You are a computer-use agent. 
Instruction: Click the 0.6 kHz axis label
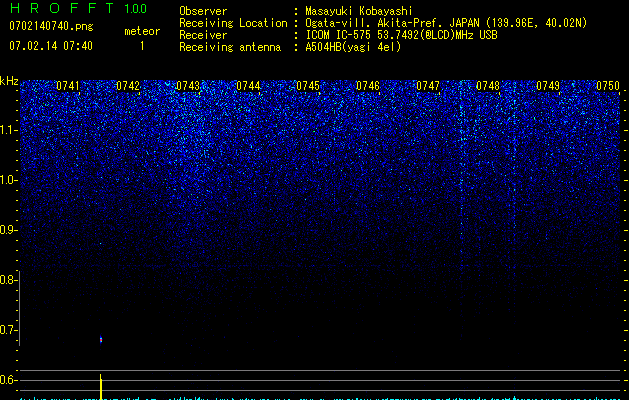(x=7, y=380)
